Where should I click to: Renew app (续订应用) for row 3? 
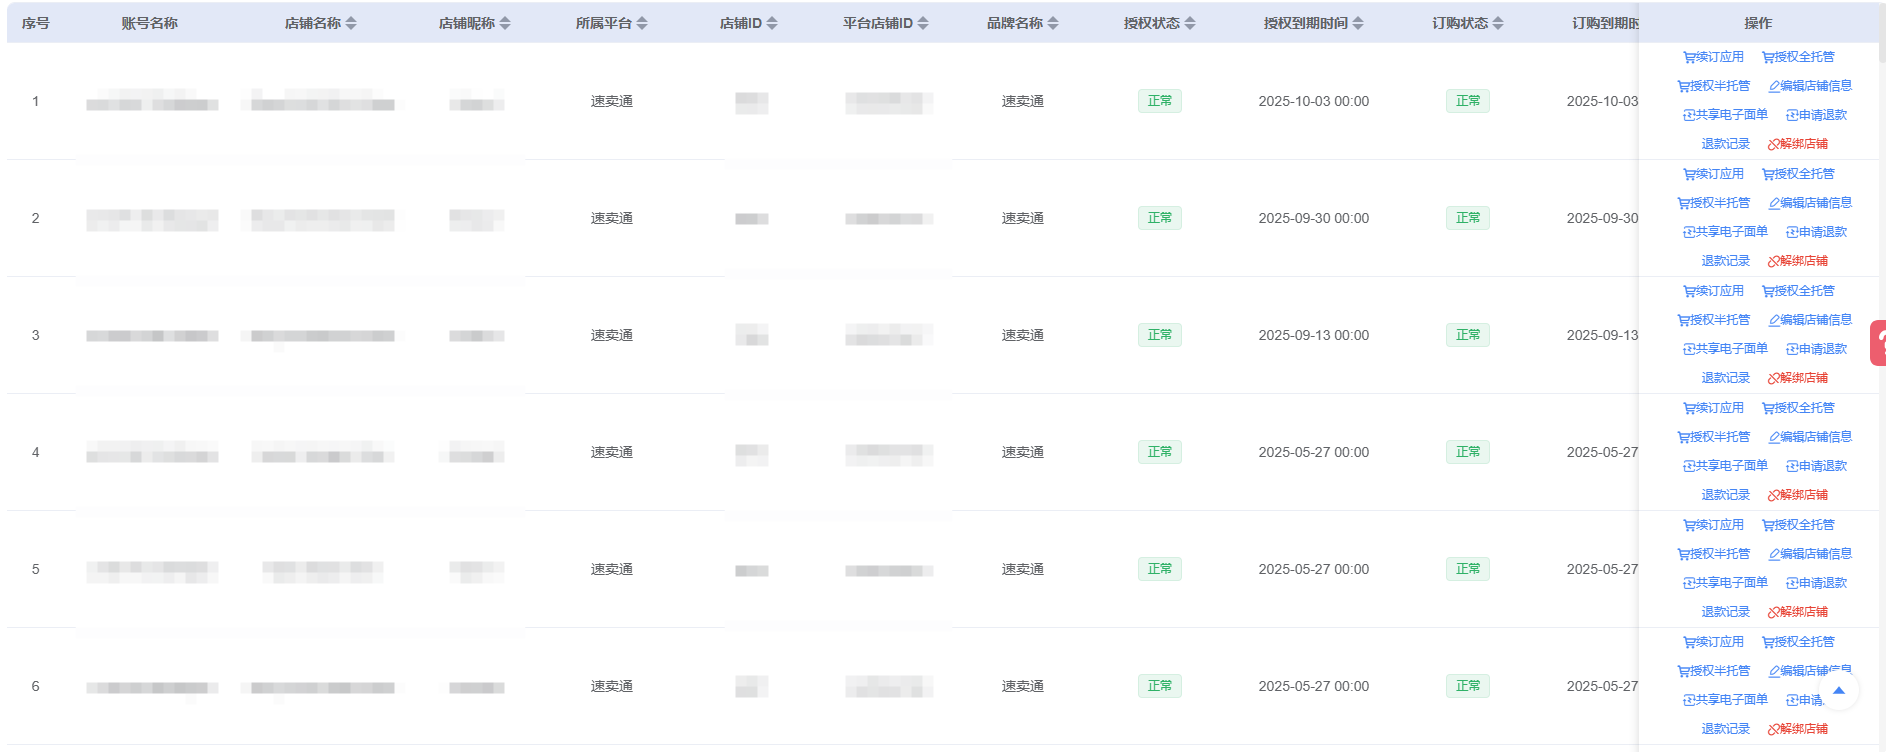1713,291
